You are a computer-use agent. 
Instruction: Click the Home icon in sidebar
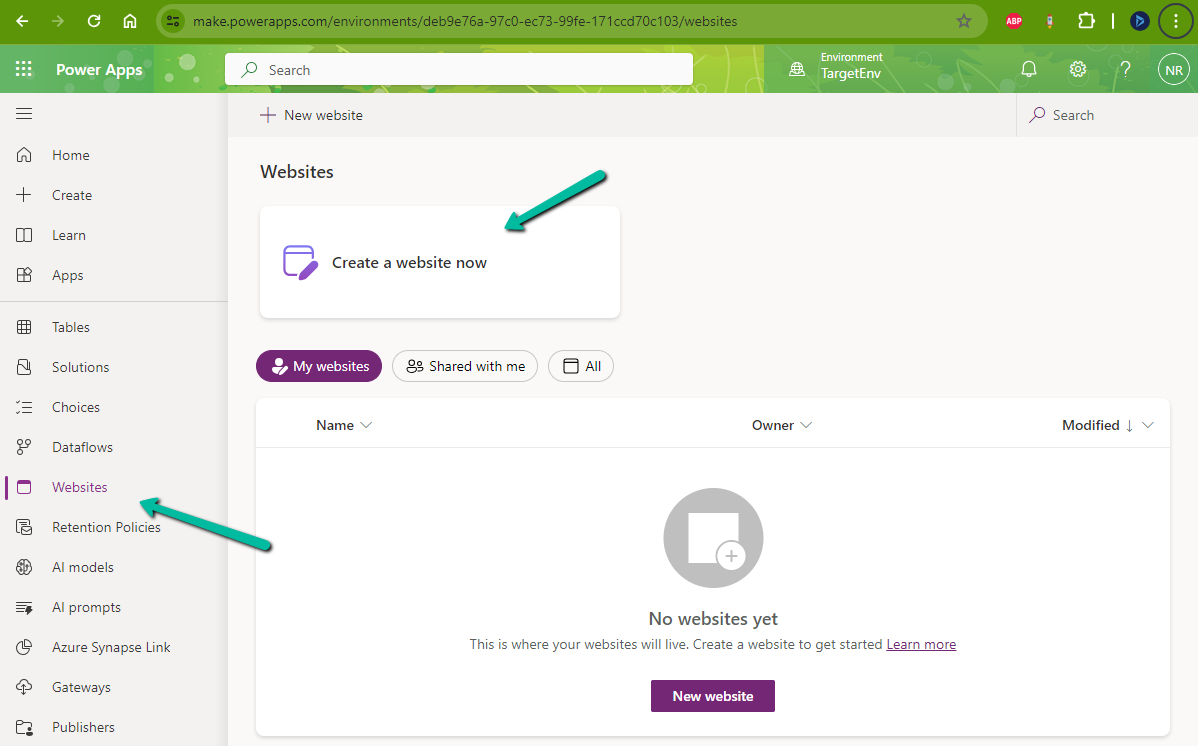[x=24, y=155]
